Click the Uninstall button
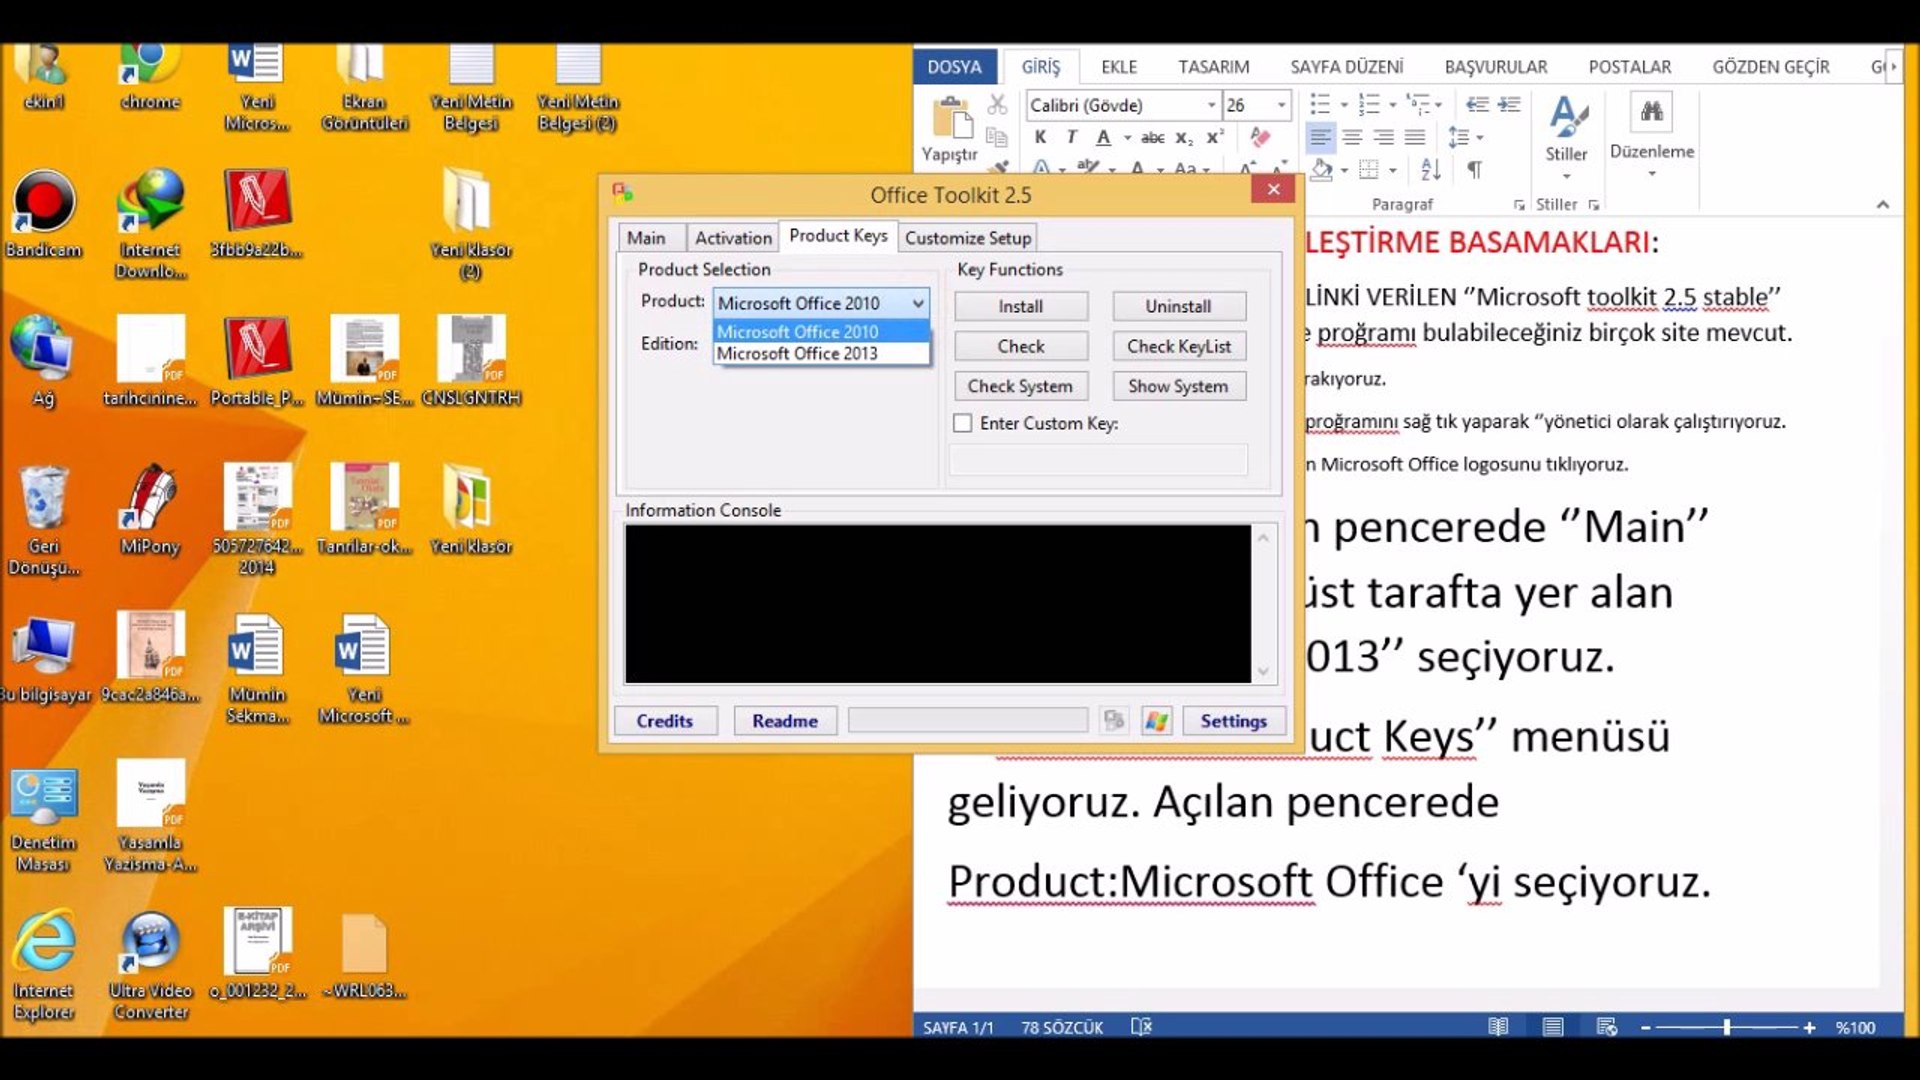 [1178, 306]
